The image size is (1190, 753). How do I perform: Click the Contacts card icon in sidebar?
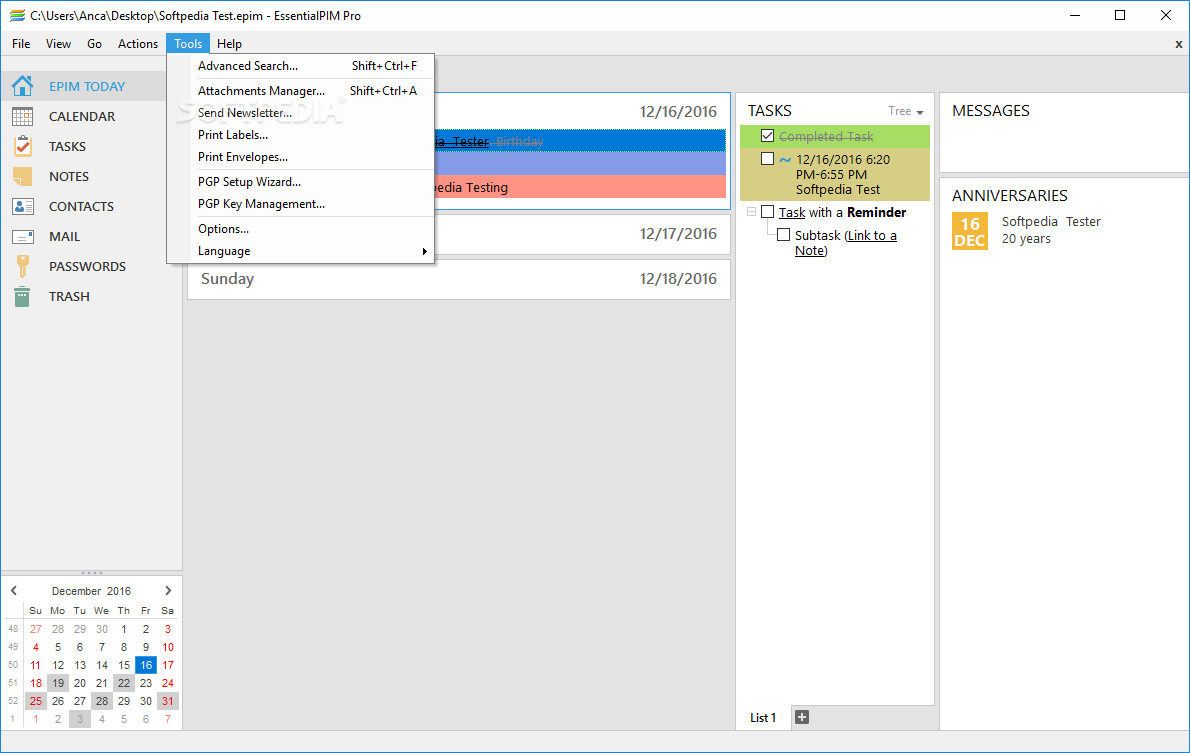tap(22, 206)
